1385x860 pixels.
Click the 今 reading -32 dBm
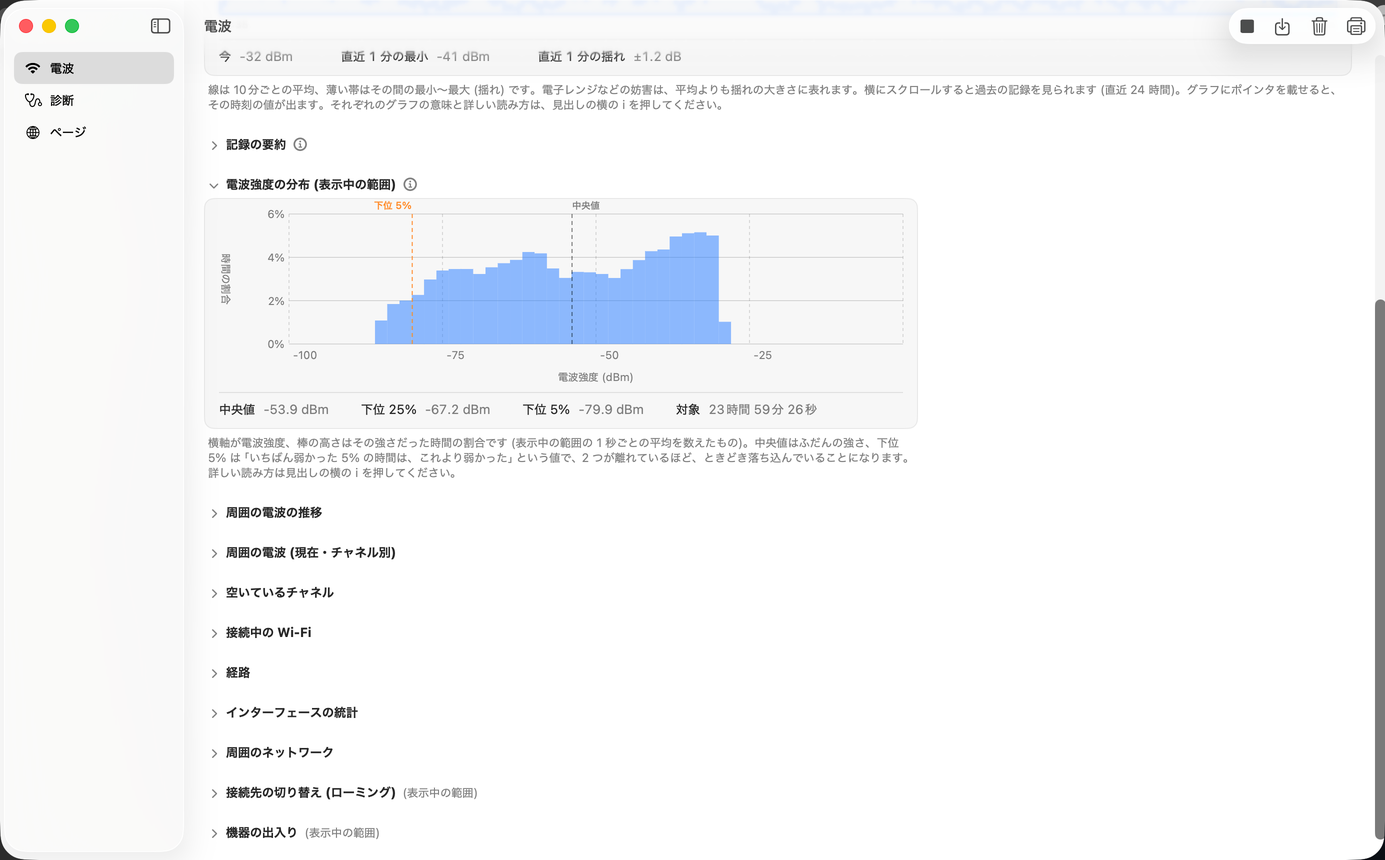pos(267,57)
